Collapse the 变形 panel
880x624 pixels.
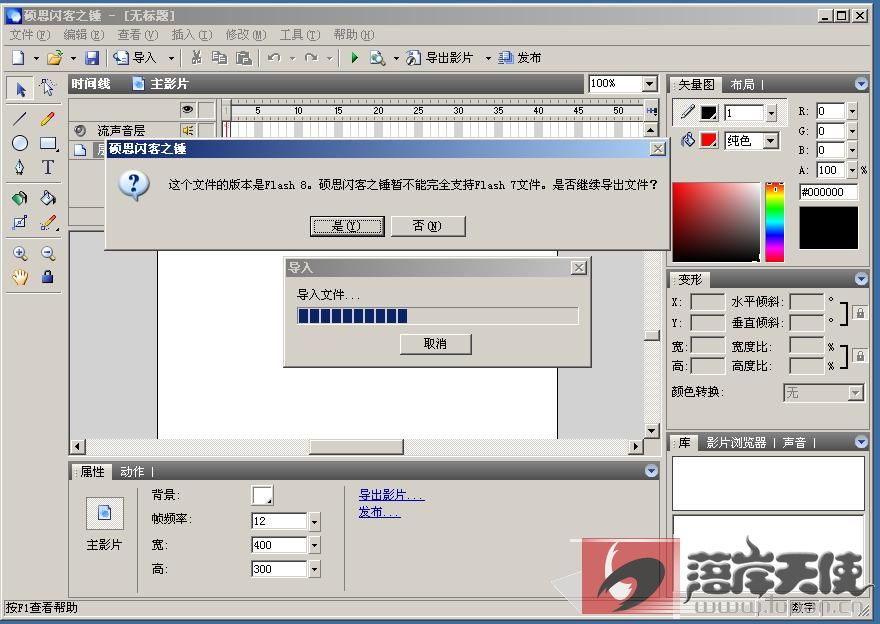861,279
